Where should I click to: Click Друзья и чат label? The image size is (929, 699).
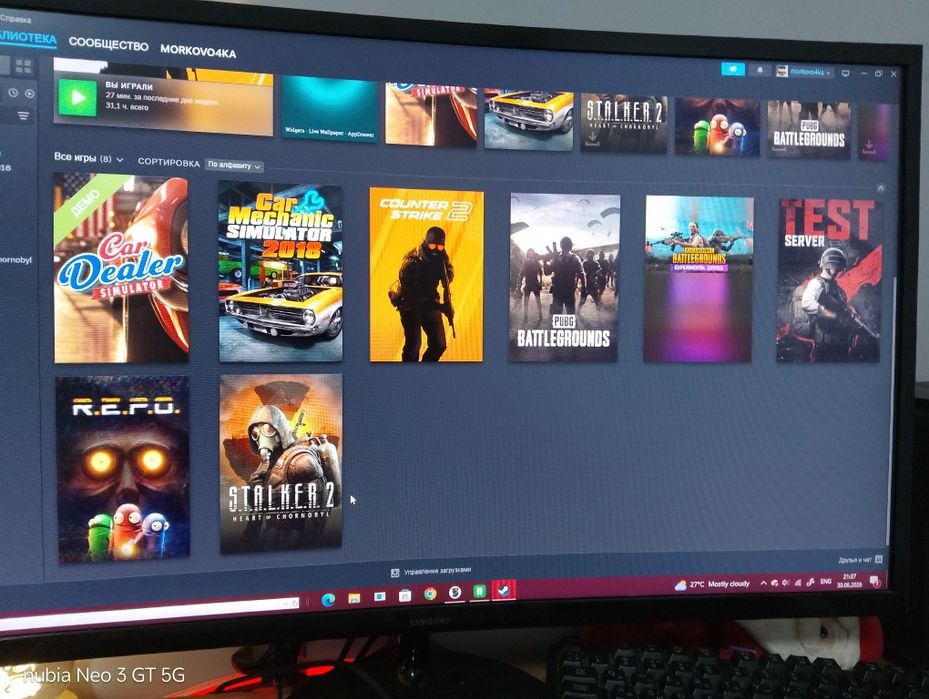click(855, 559)
